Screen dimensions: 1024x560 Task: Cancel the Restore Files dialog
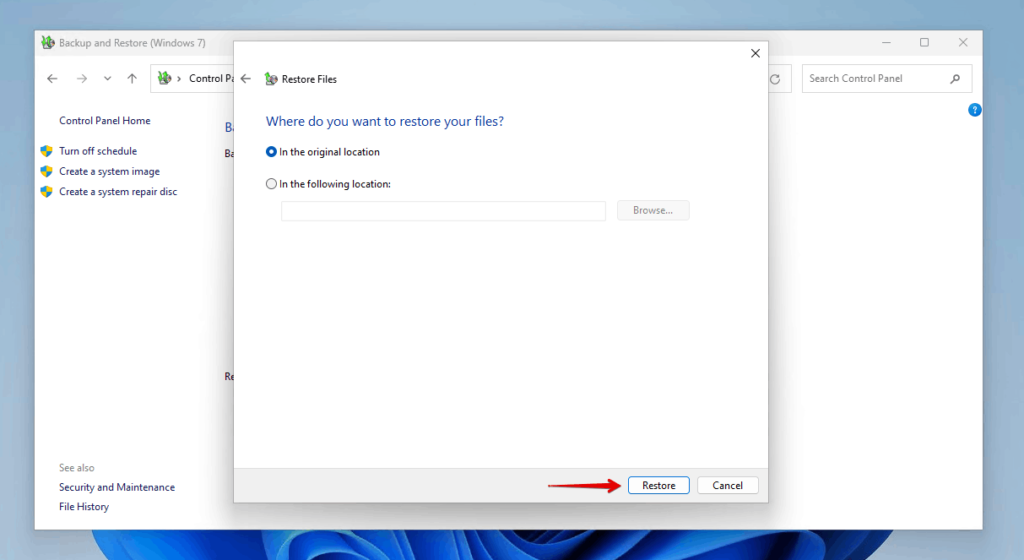click(x=727, y=485)
